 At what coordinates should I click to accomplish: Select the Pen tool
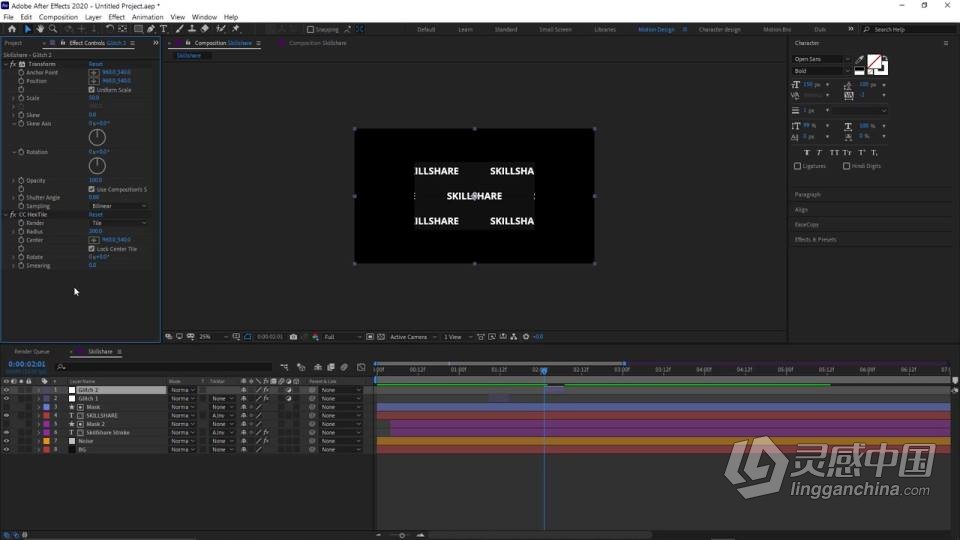151,29
